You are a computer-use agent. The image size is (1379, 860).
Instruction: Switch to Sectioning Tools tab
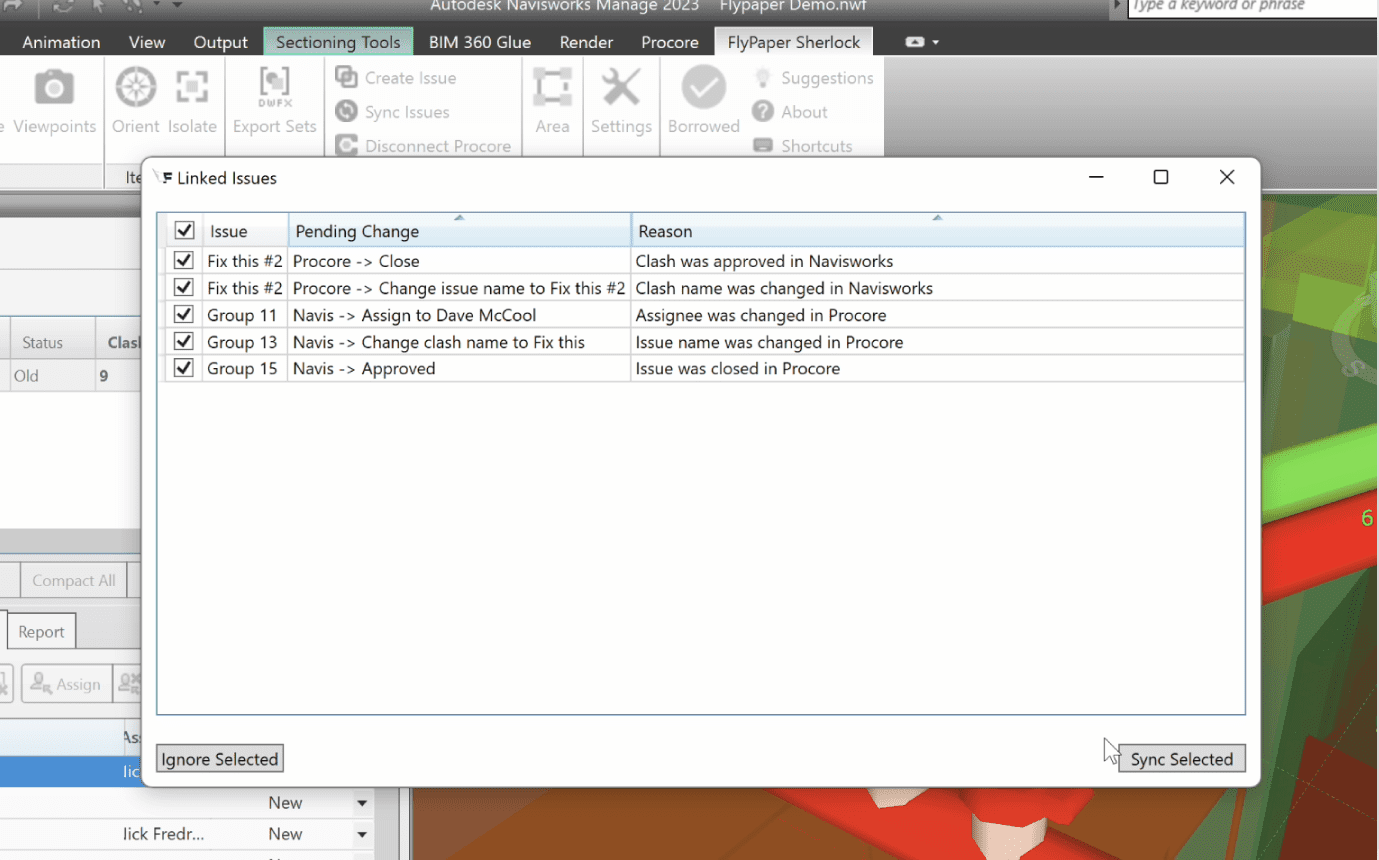click(338, 42)
